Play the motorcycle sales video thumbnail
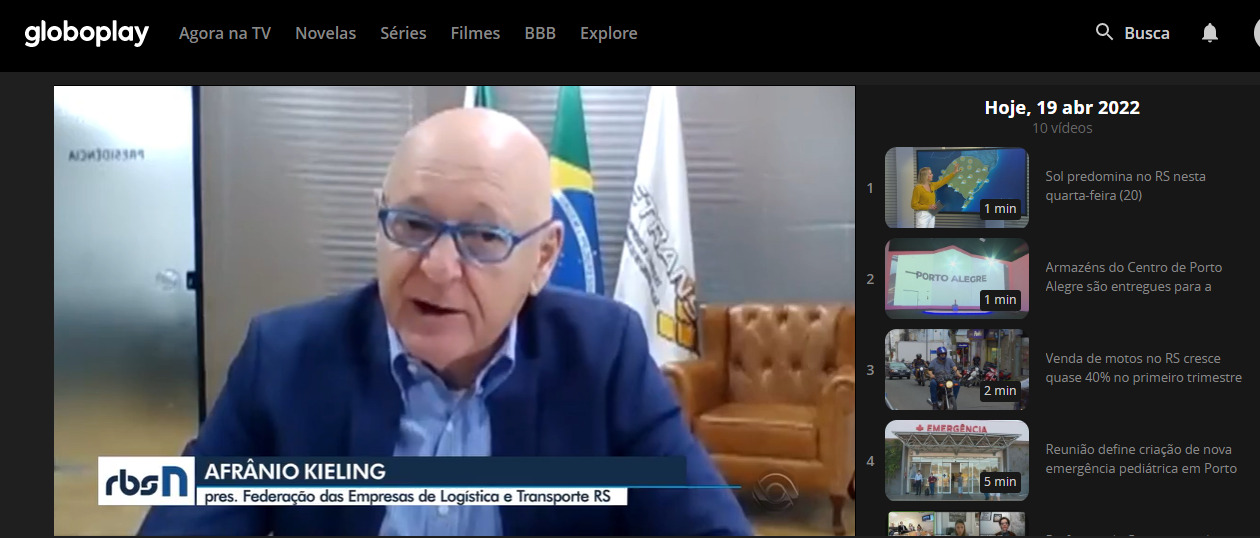Image resolution: width=1260 pixels, height=538 pixels. pyautogui.click(x=956, y=369)
